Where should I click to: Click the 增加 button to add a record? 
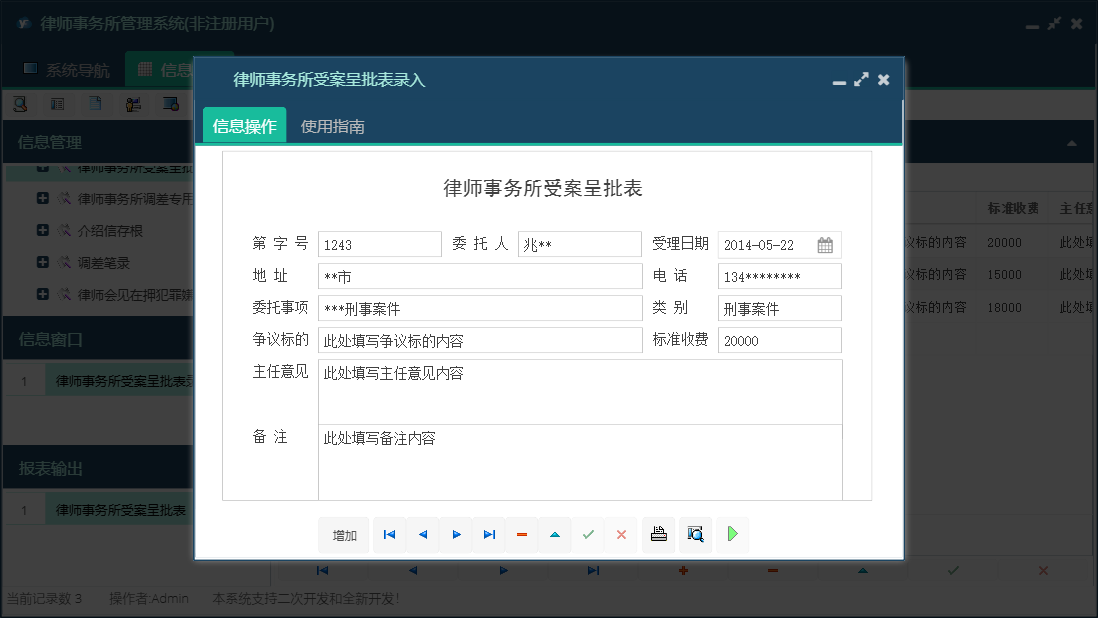pos(343,534)
